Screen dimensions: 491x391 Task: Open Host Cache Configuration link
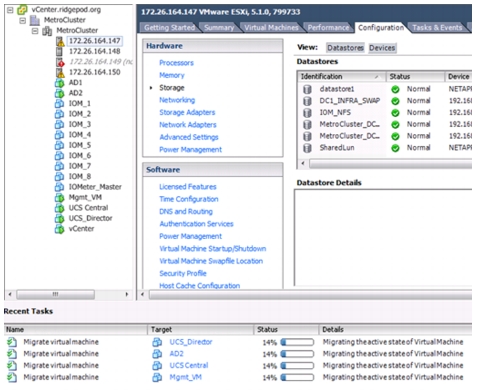coord(199,286)
